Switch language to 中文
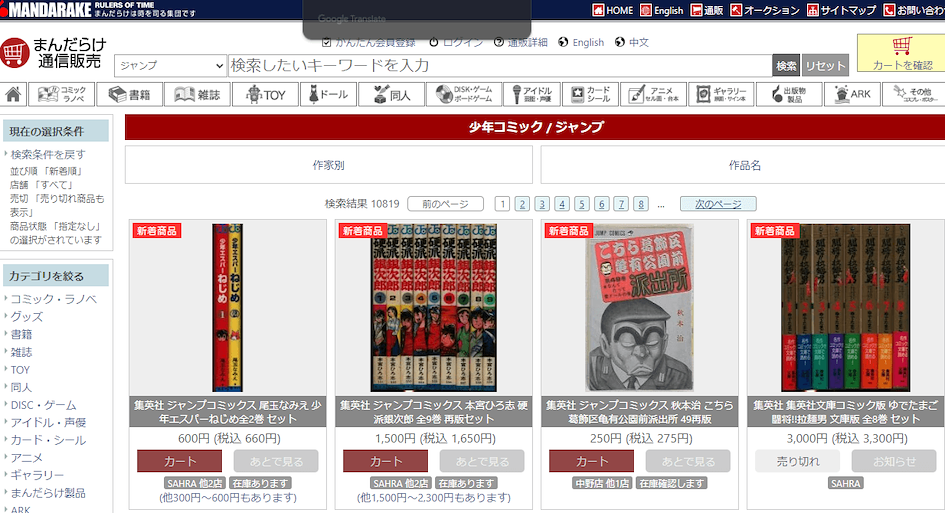Image resolution: width=945 pixels, height=513 pixels. pyautogui.click(x=632, y=42)
